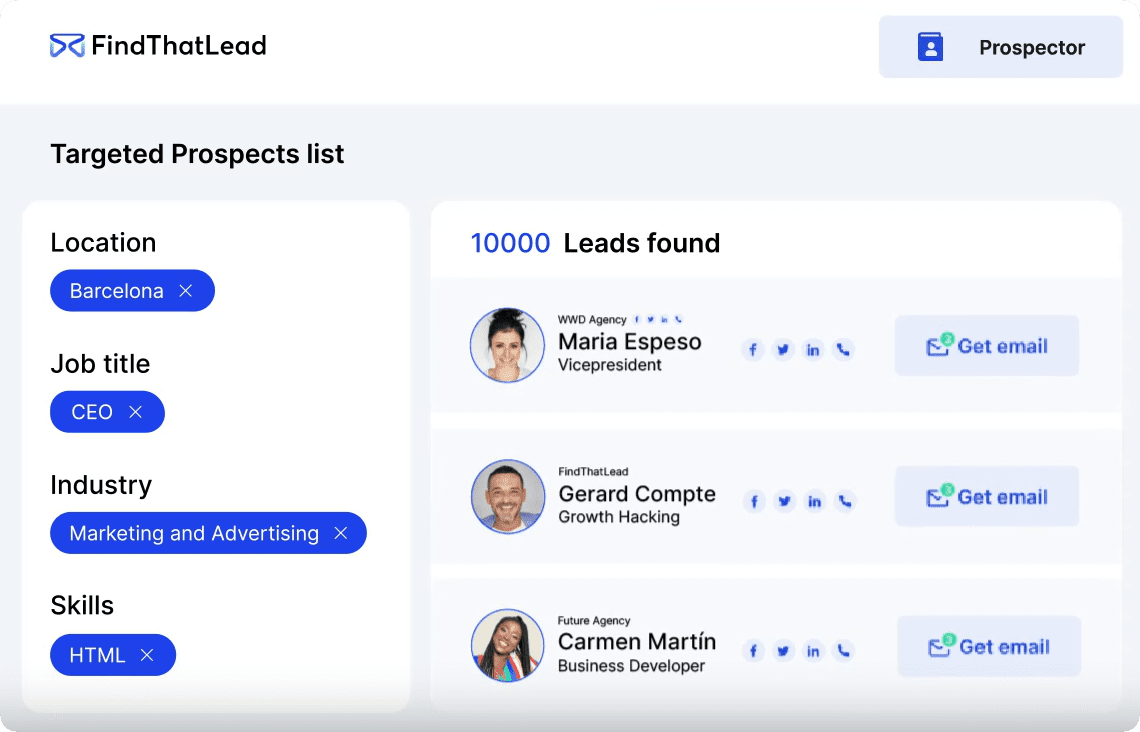Open the Prospector tab

pyautogui.click(x=1000, y=47)
